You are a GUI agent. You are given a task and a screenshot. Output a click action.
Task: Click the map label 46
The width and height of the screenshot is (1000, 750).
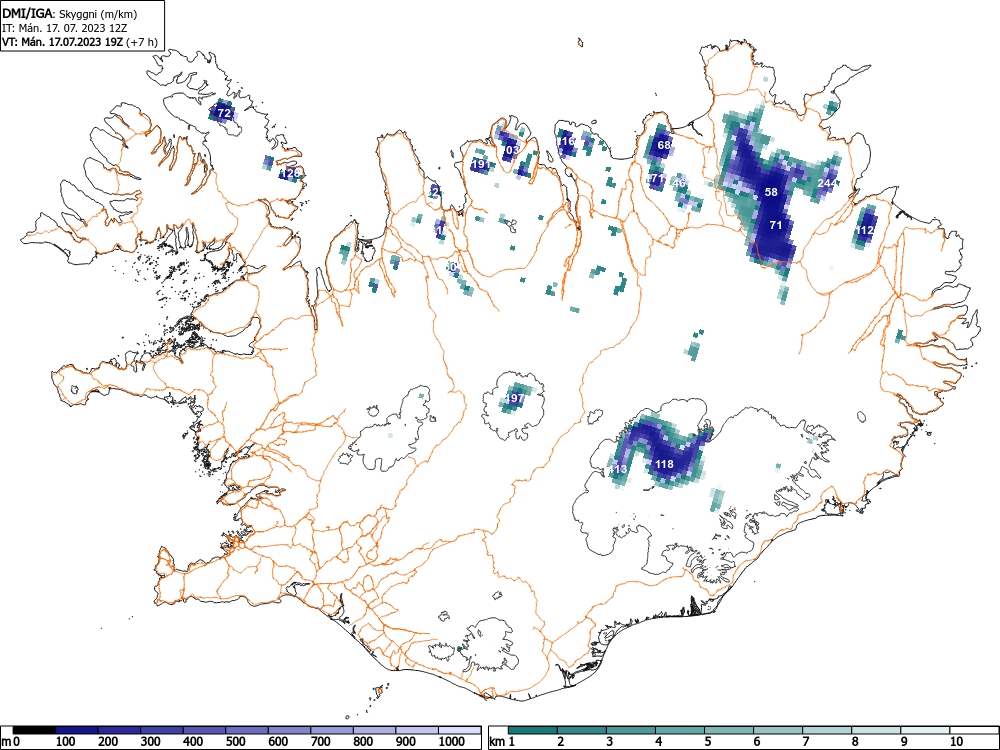[679, 183]
